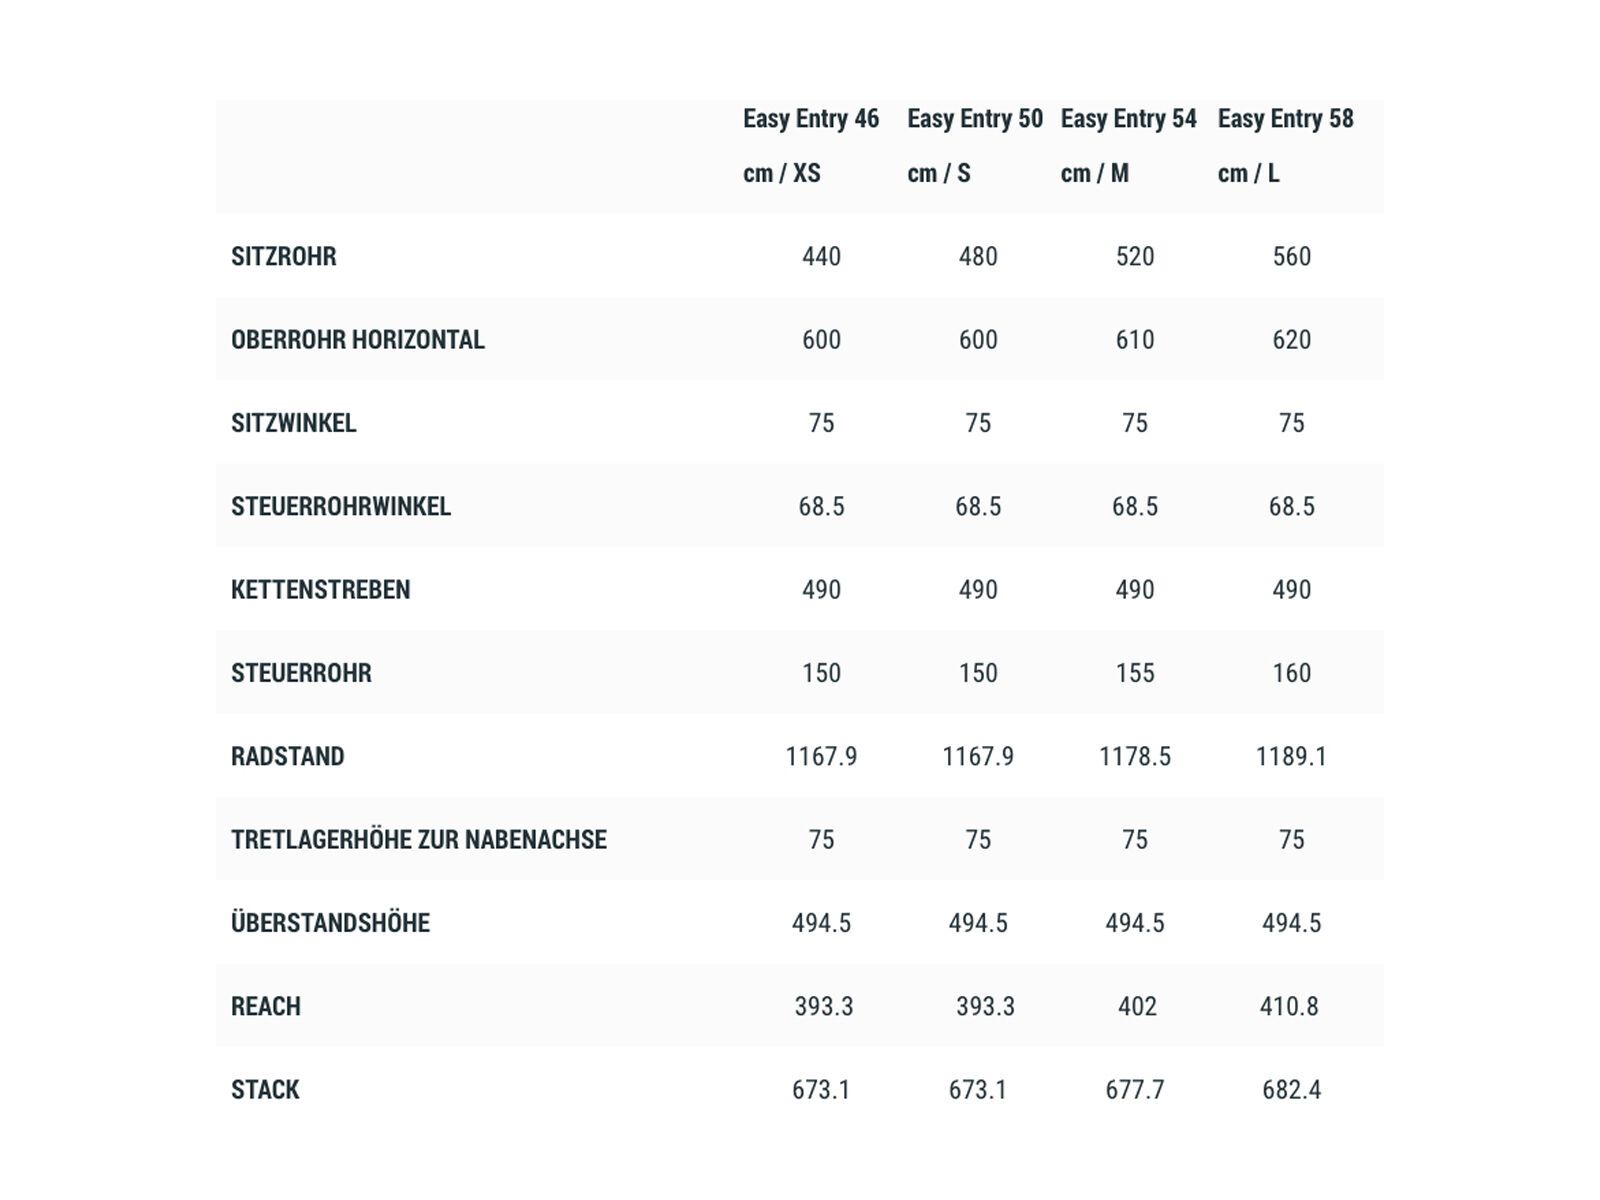This screenshot has height=1200, width=1600.
Task: Select the "Easy Entry 58 cm / L" header
Action: (x=1285, y=146)
